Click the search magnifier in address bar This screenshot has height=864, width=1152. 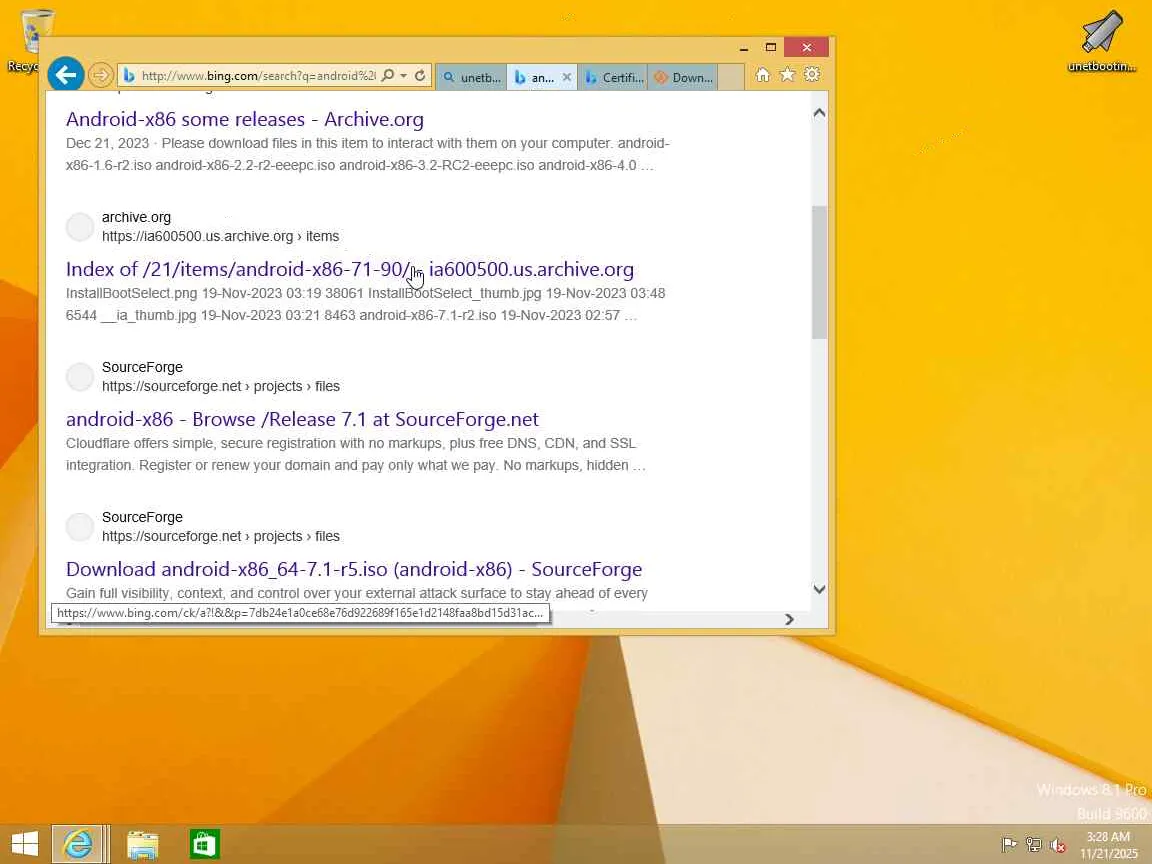388,75
